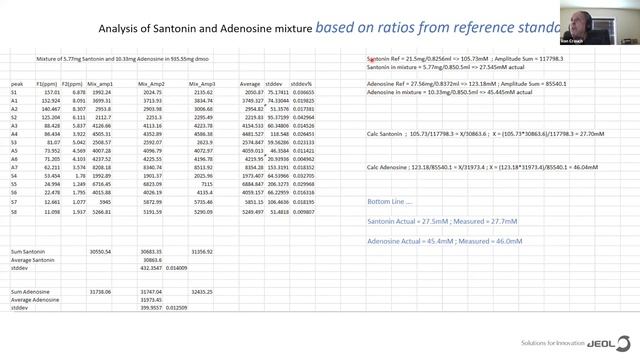Click the 'peak' column header
Viewport: 640px width, 360px height.
(17, 84)
